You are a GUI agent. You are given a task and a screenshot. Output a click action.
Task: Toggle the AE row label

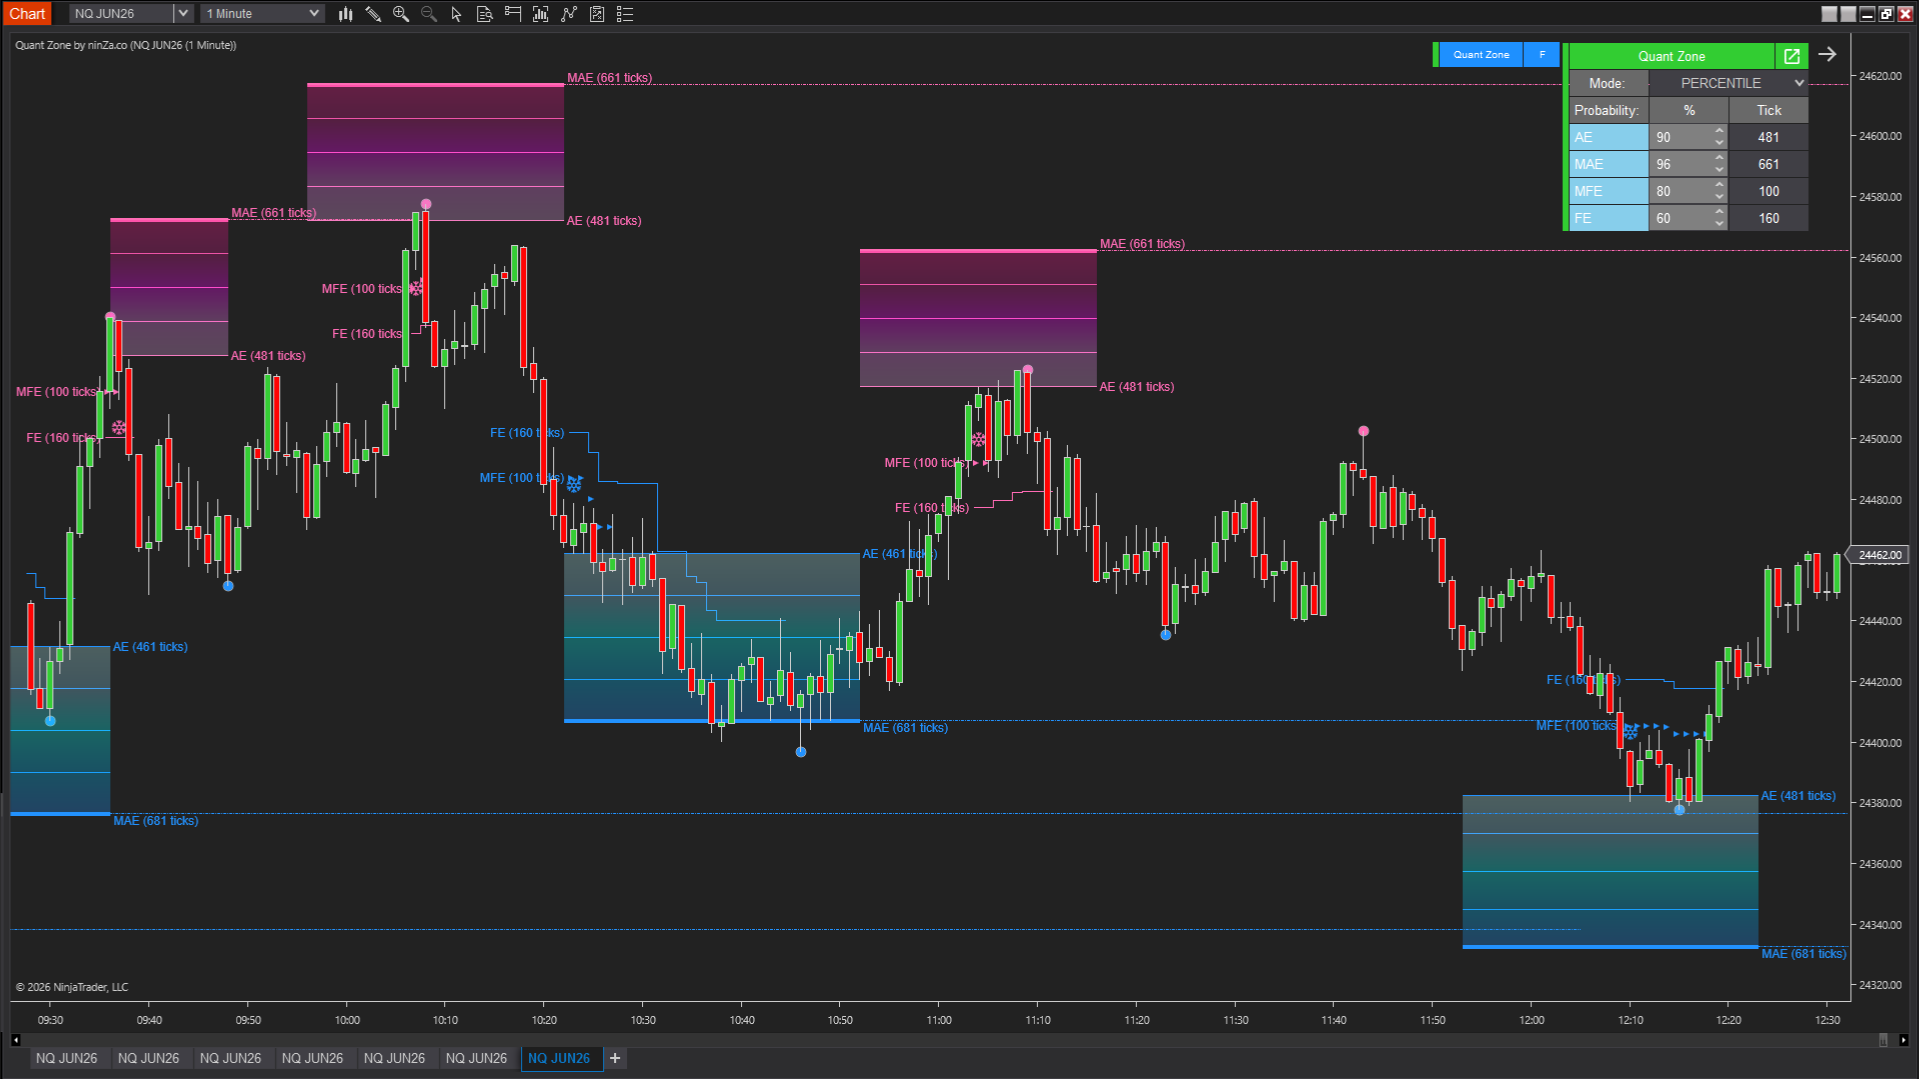click(1607, 137)
